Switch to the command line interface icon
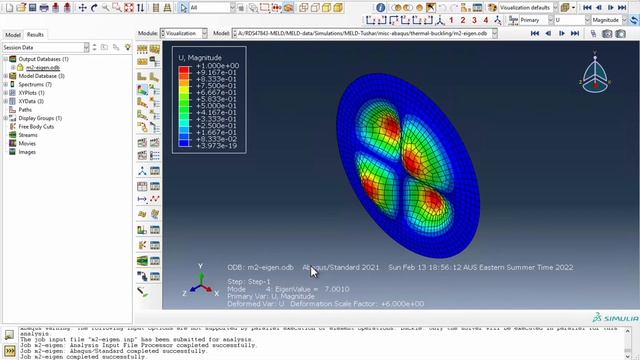This screenshot has width=640, height=360. [9, 351]
